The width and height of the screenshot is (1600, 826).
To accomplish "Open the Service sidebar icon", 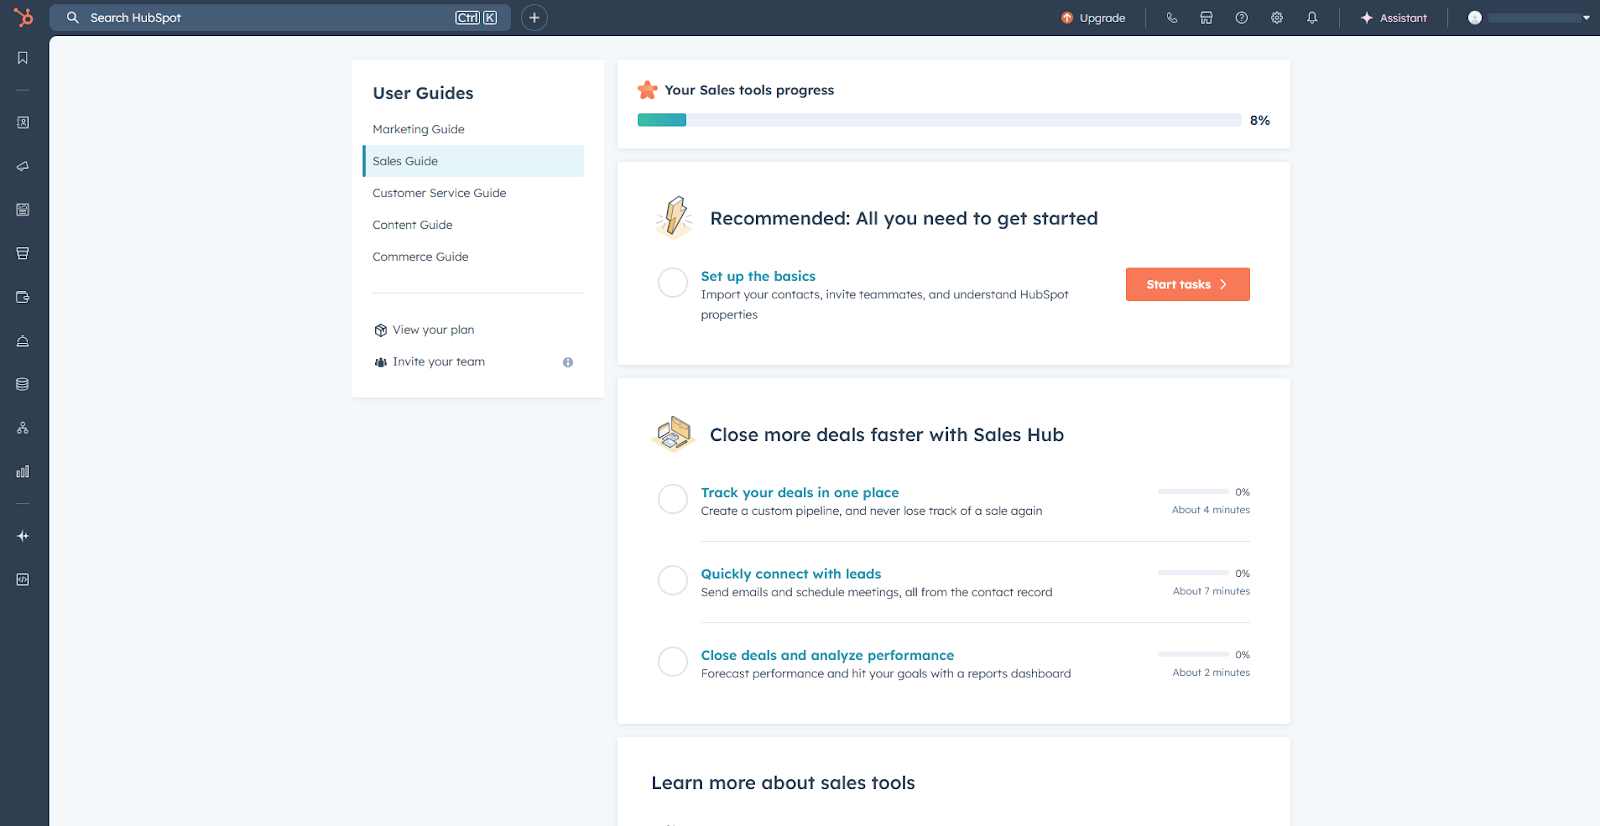I will tap(22, 341).
